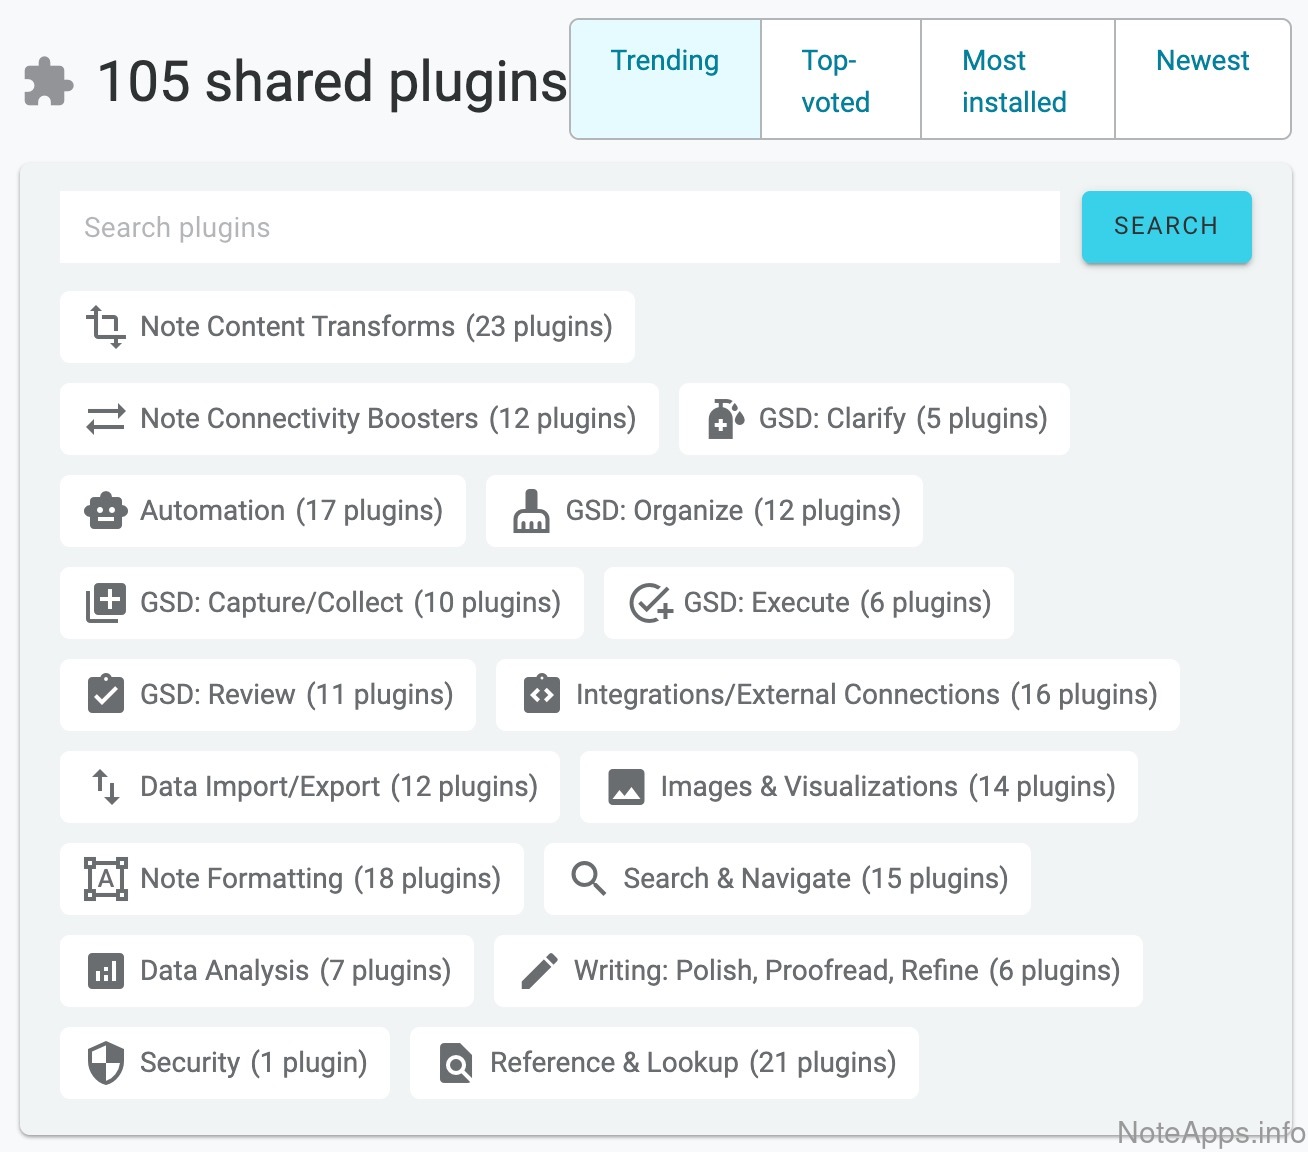Open the Reference & Lookup category
The width and height of the screenshot is (1308, 1152).
pyautogui.click(x=664, y=1063)
